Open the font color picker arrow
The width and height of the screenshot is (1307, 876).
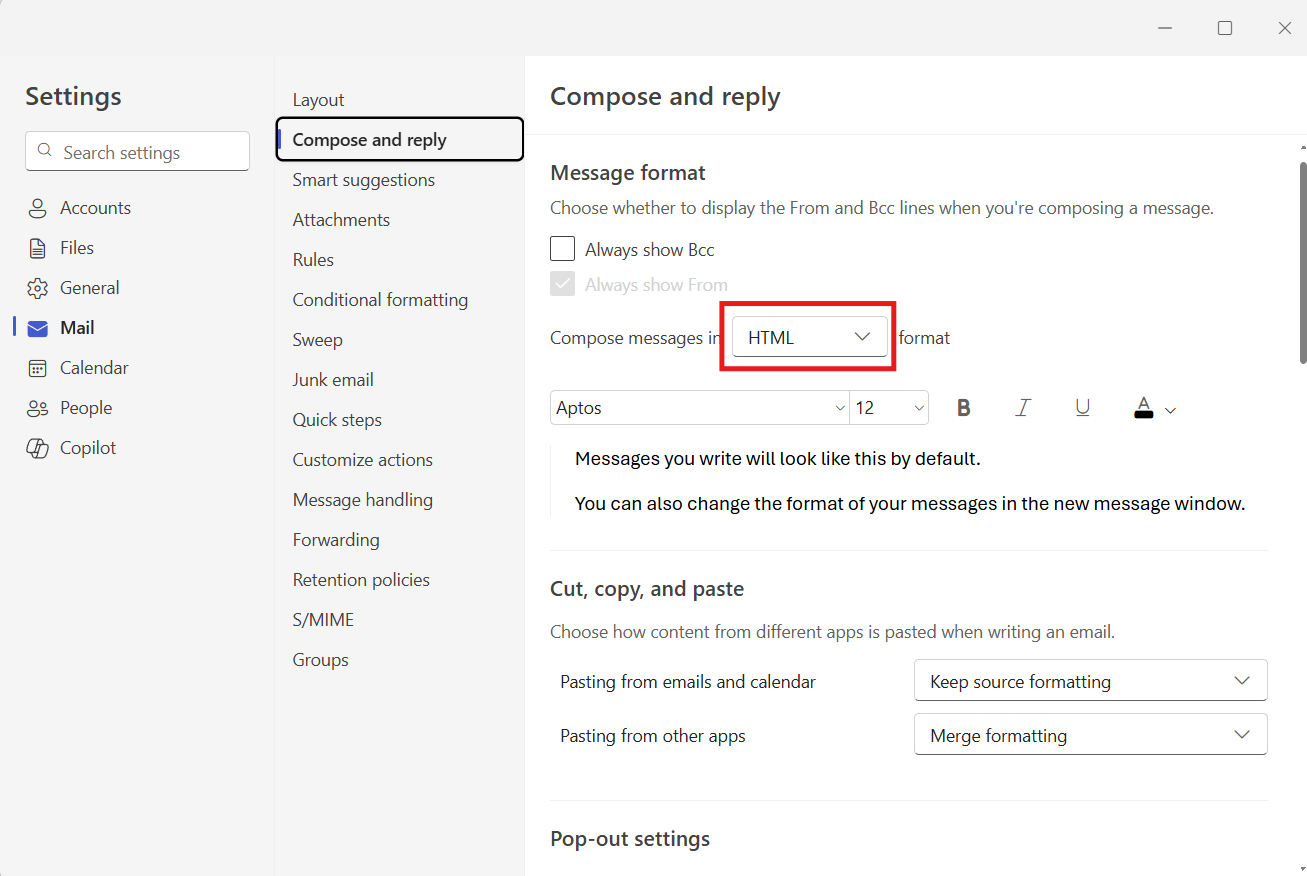tap(1171, 410)
